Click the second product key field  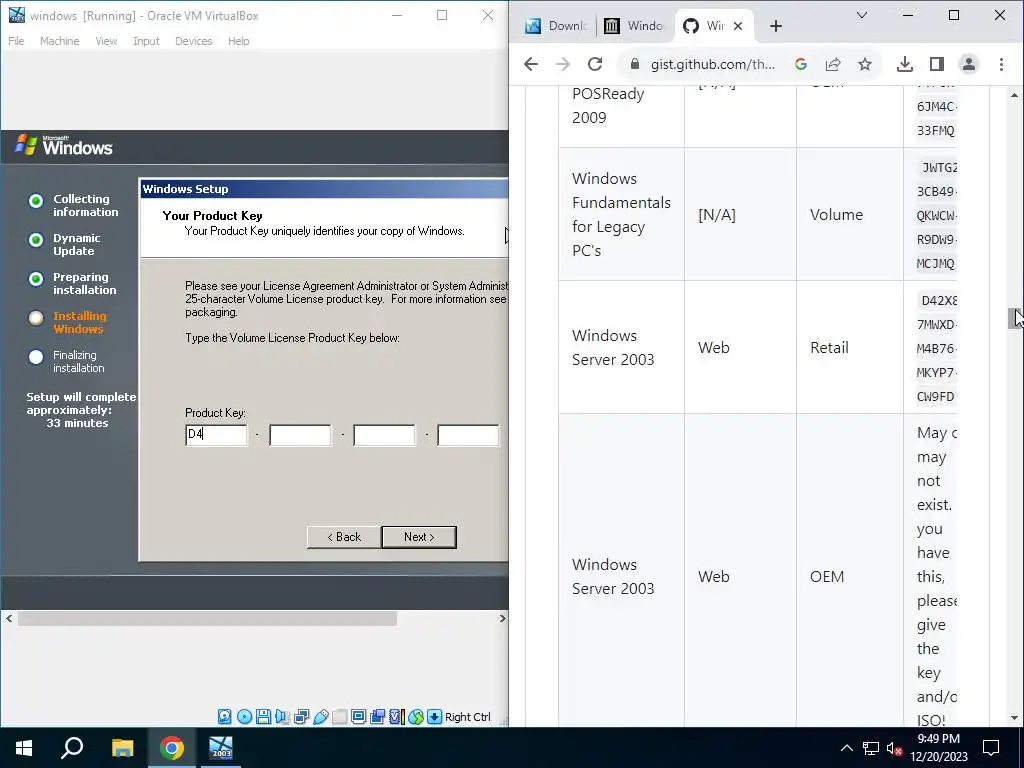(300, 435)
